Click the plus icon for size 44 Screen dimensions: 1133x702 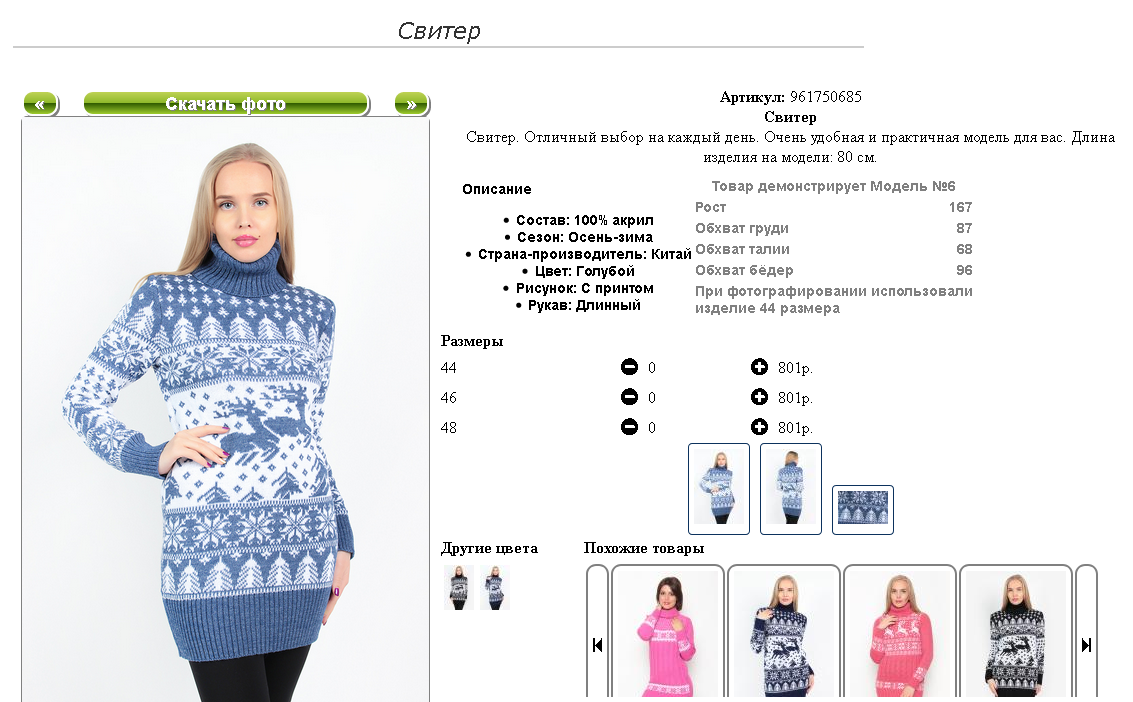coord(759,368)
